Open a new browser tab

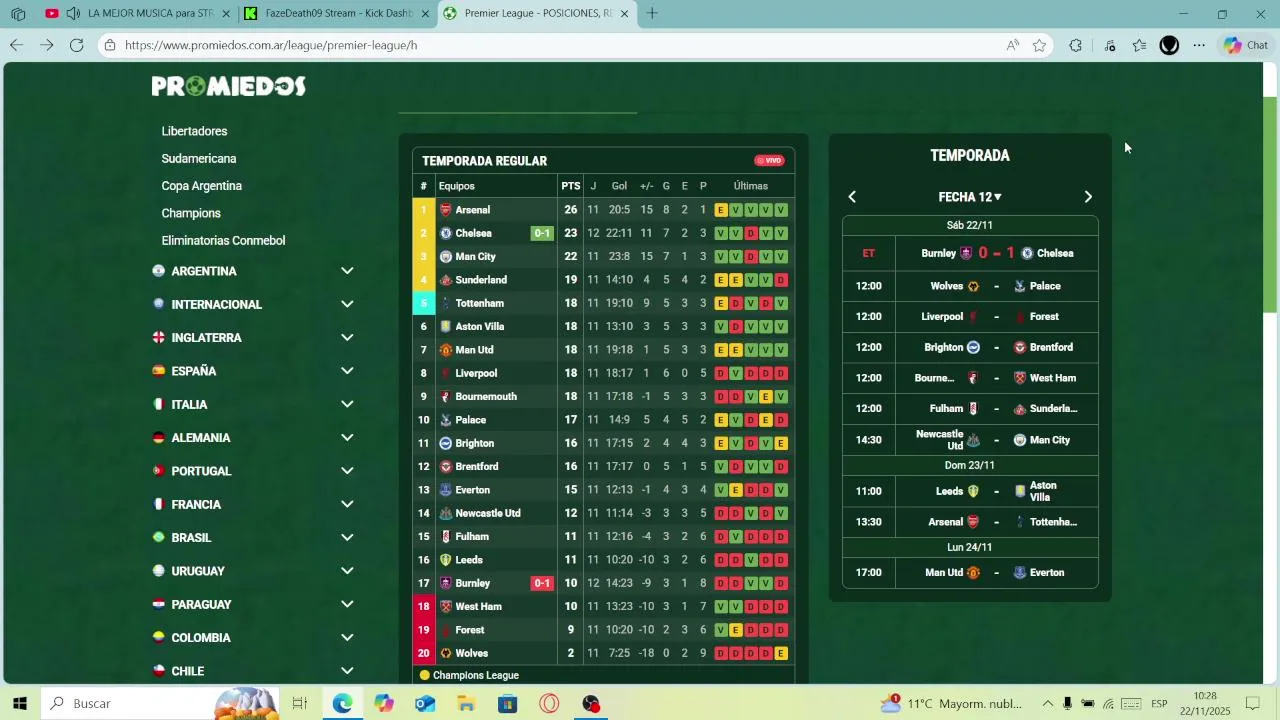click(x=652, y=14)
